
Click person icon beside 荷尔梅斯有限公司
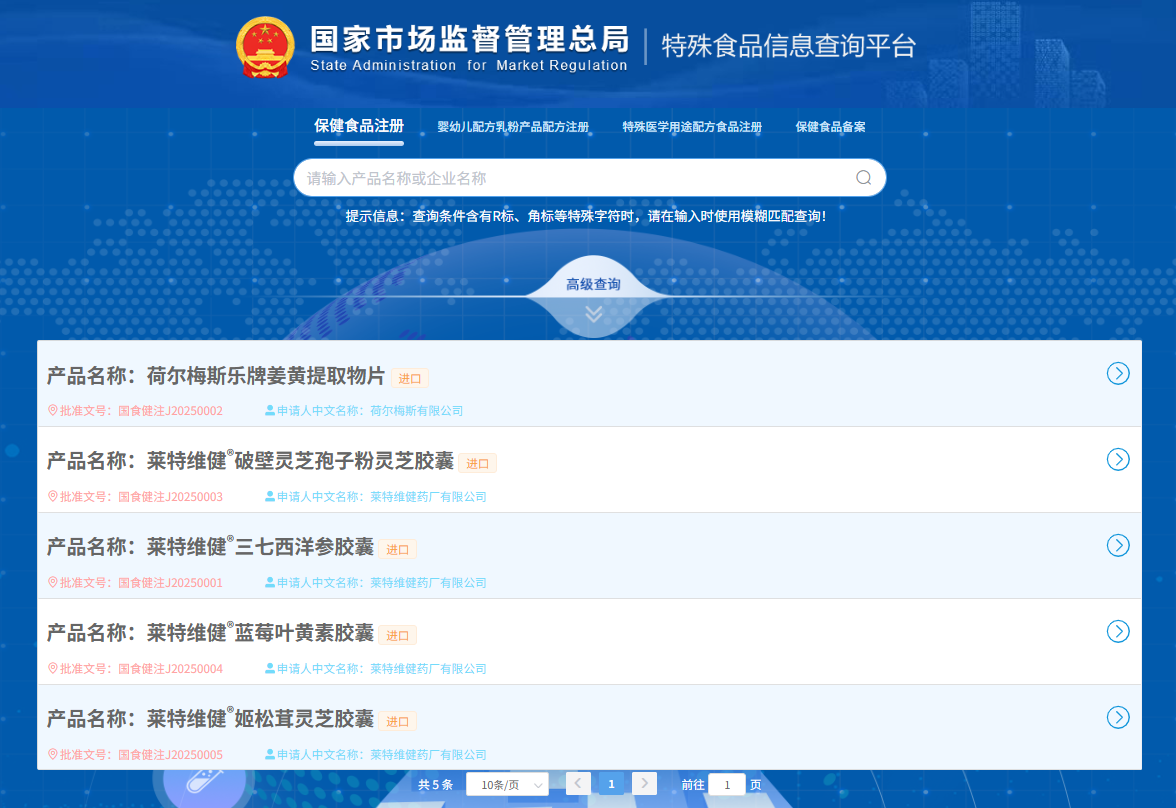pyautogui.click(x=269, y=410)
